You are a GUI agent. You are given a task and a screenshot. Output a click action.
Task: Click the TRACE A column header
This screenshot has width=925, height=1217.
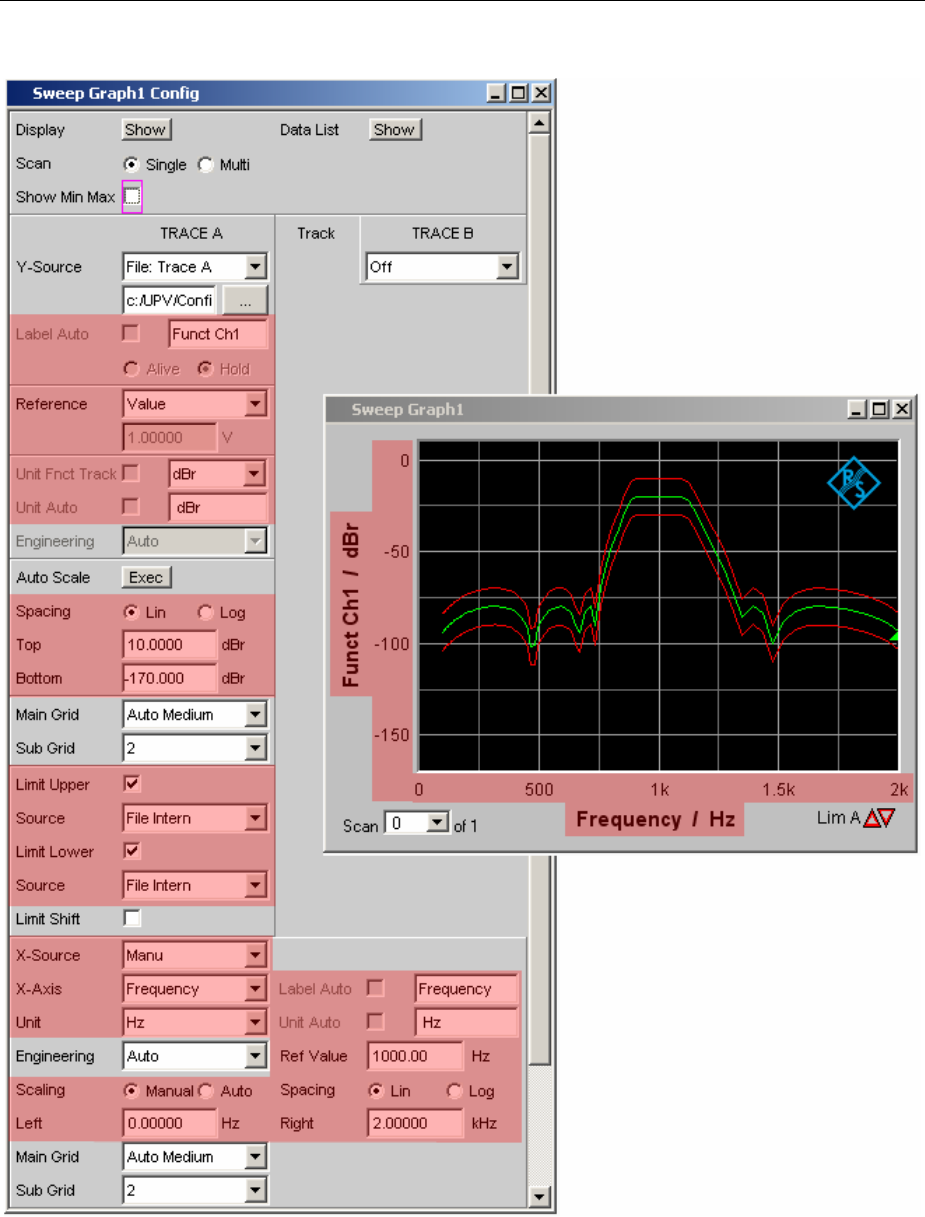tap(191, 233)
